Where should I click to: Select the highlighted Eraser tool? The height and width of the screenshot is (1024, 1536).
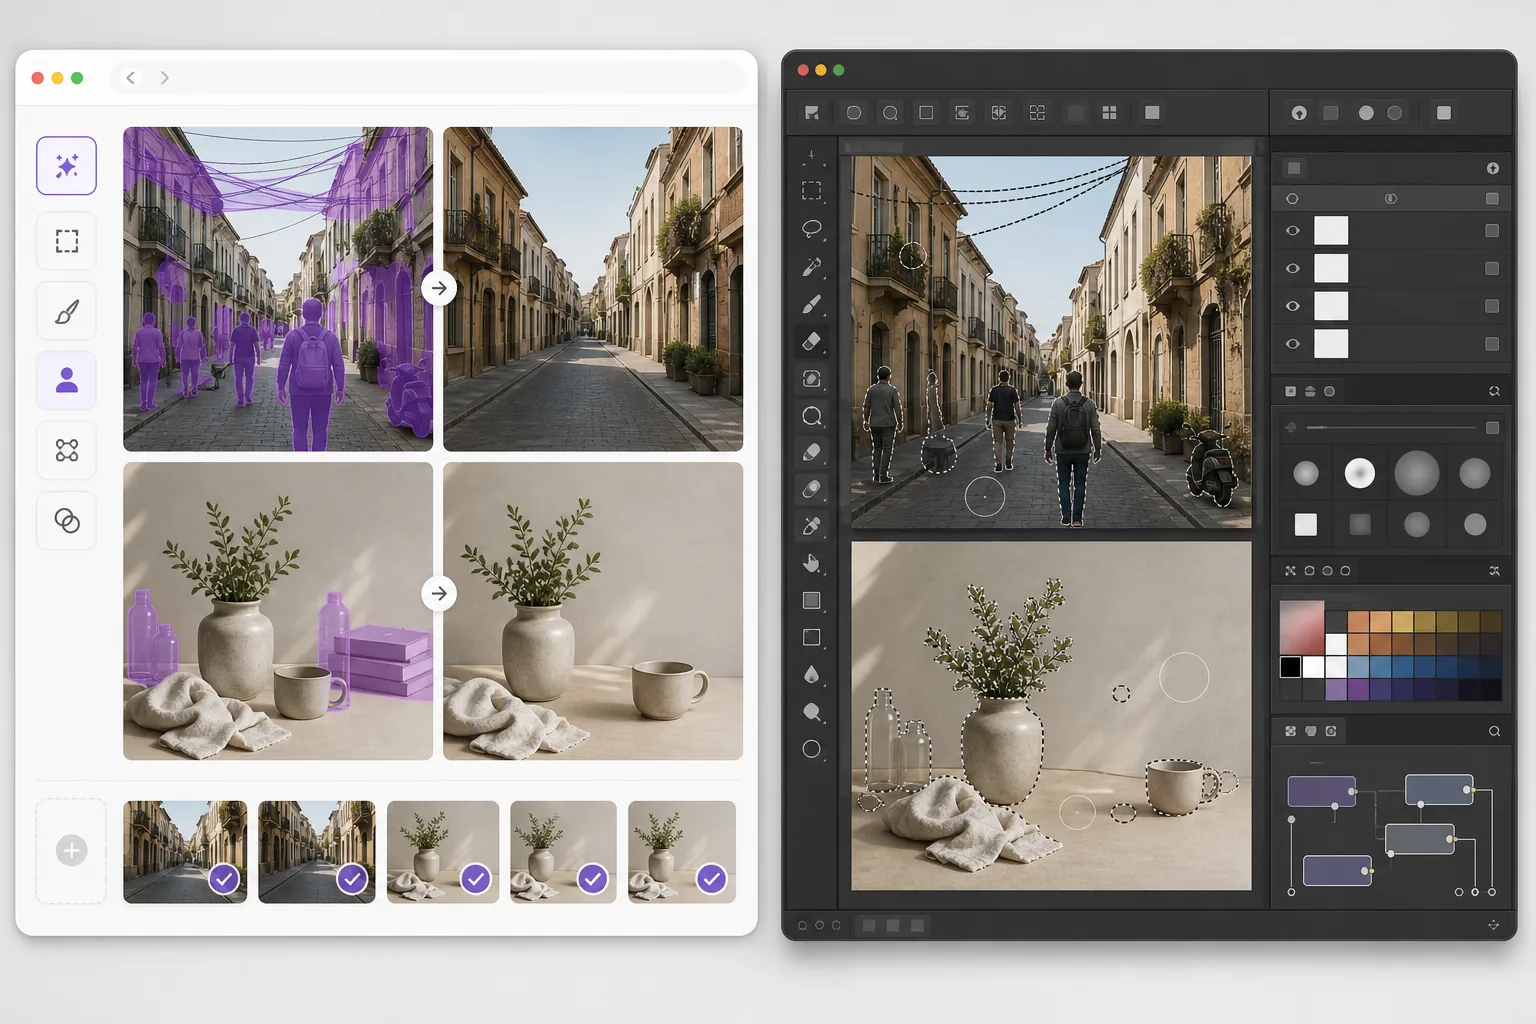tap(812, 341)
